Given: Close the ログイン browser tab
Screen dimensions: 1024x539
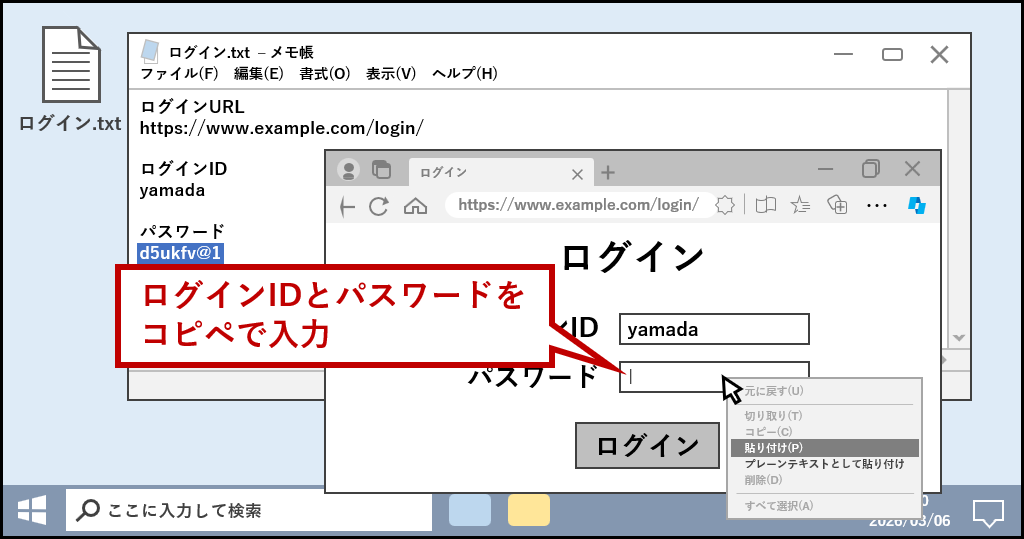Looking at the screenshot, I should pos(577,174).
